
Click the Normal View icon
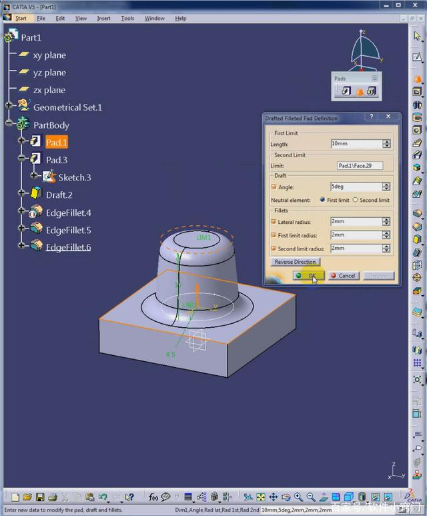click(x=323, y=497)
